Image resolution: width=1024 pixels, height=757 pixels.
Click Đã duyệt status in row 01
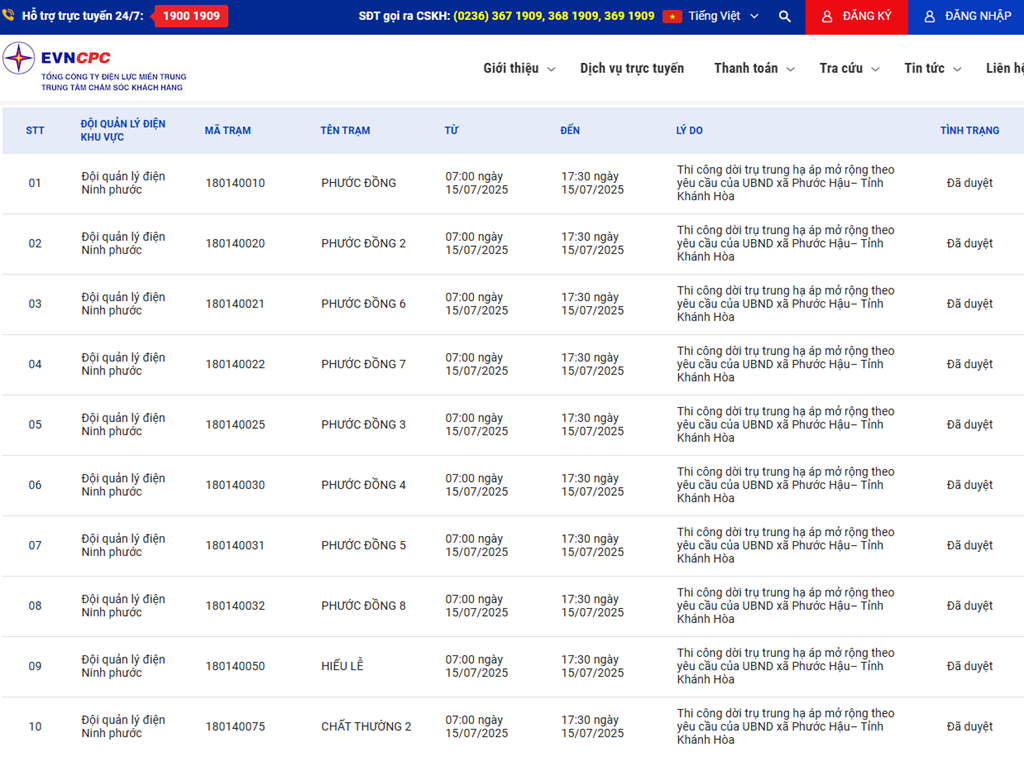[969, 183]
